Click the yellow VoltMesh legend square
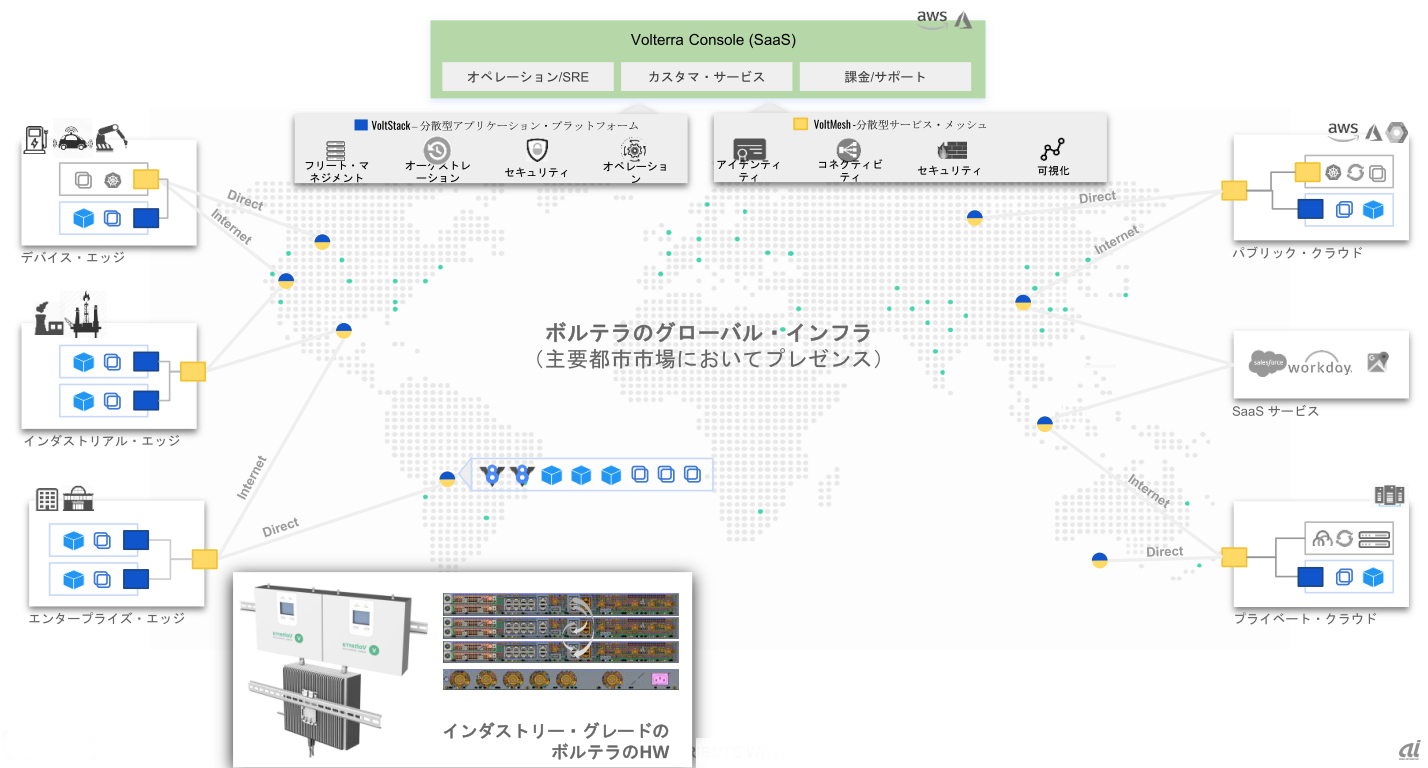Screen dimensions: 1428x768 800,125
